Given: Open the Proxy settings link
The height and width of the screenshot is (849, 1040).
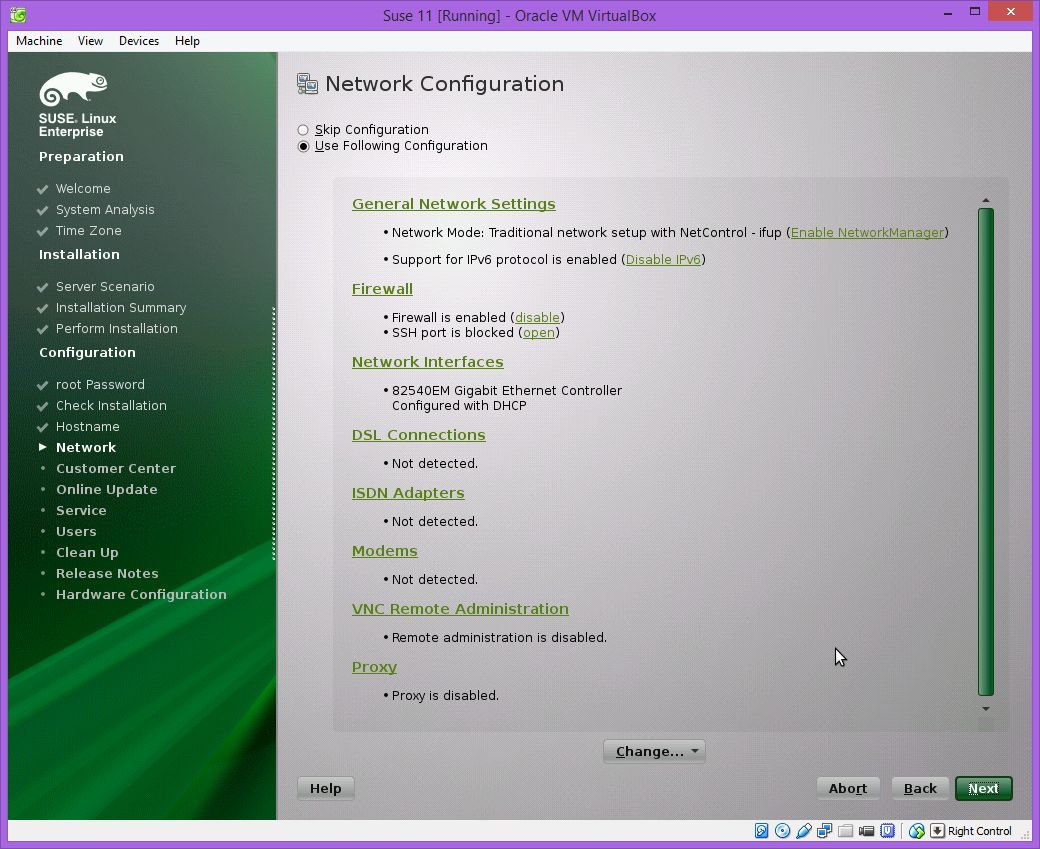Looking at the screenshot, I should coord(374,667).
